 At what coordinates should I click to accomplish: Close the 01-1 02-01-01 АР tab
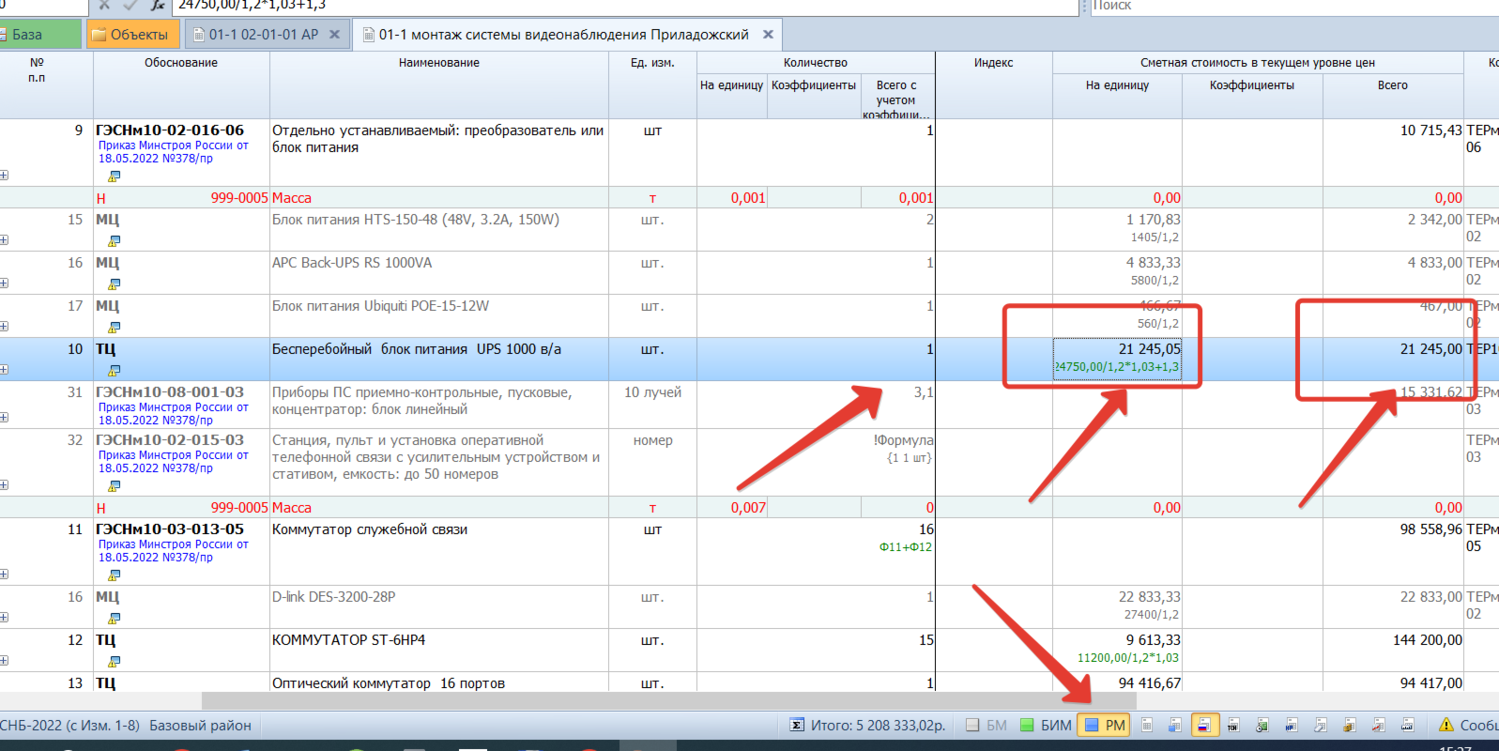[x=335, y=34]
